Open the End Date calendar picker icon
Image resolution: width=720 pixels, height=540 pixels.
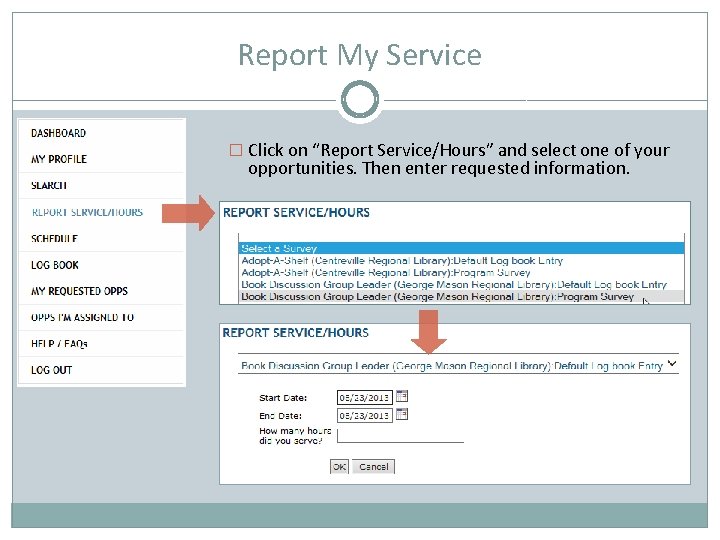tap(402, 414)
